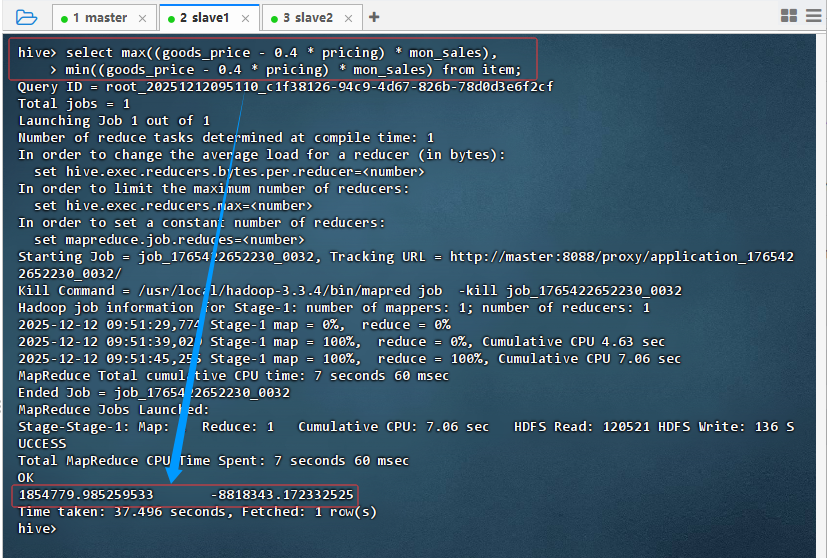Click the Kill Command line
This screenshot has width=827, height=558.
pos(350,291)
